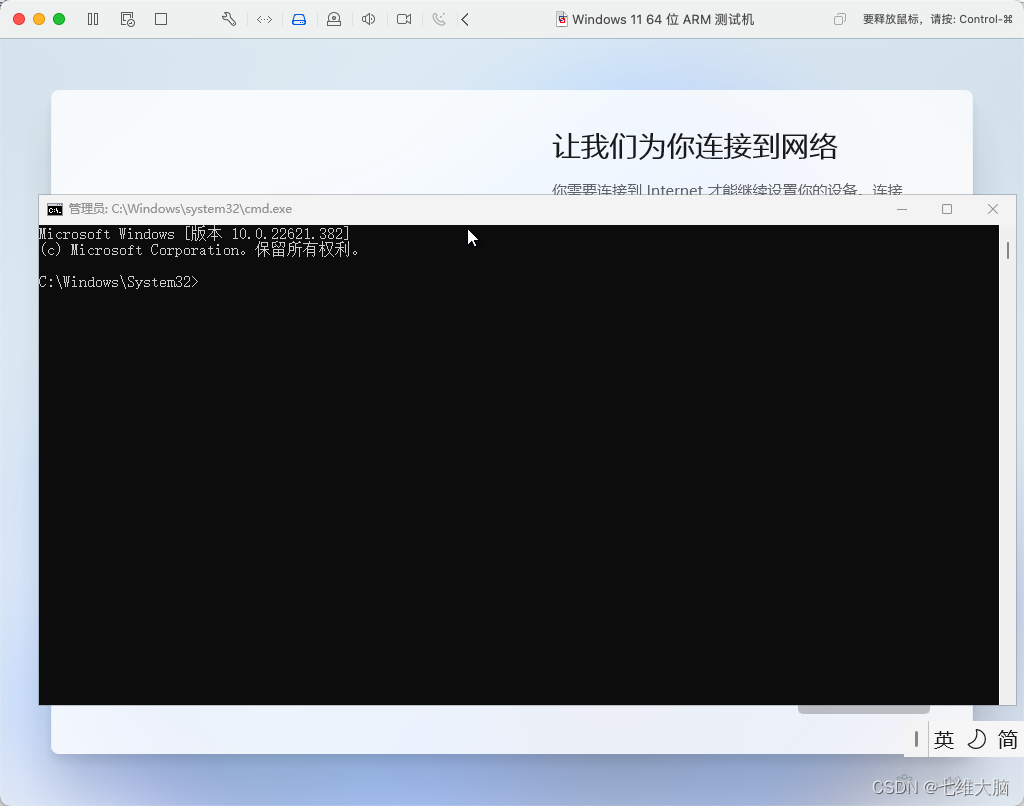
Task: Maximize the cmd.exe window
Action: click(x=947, y=209)
